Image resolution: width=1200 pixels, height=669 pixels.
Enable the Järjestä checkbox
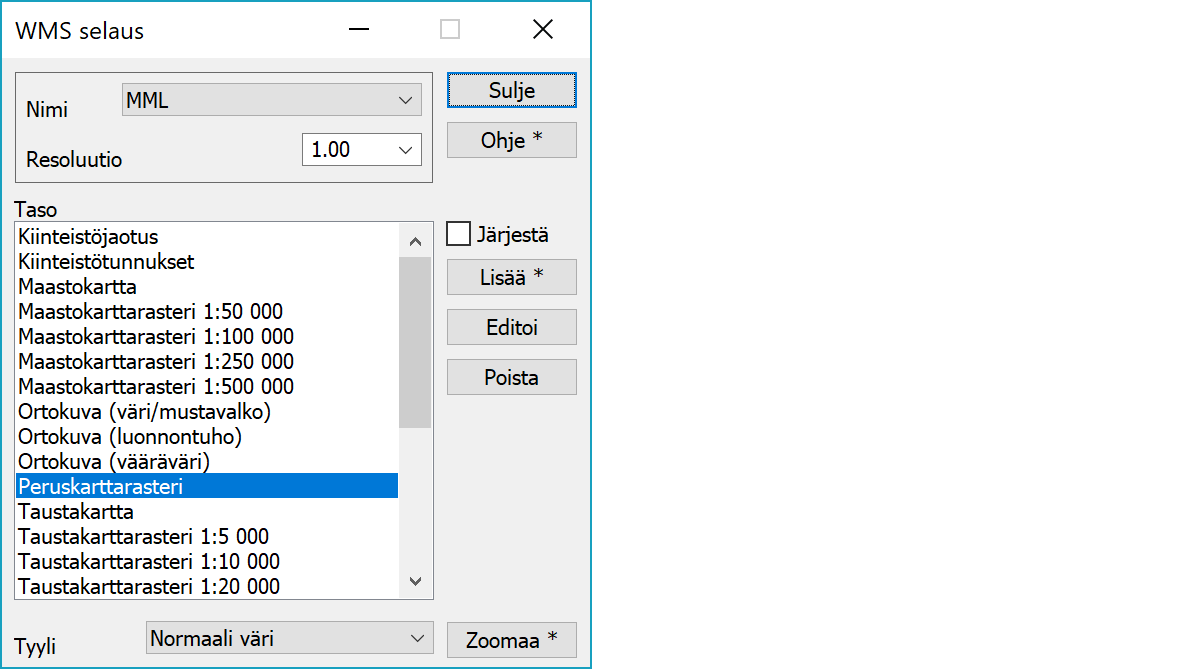pos(459,235)
